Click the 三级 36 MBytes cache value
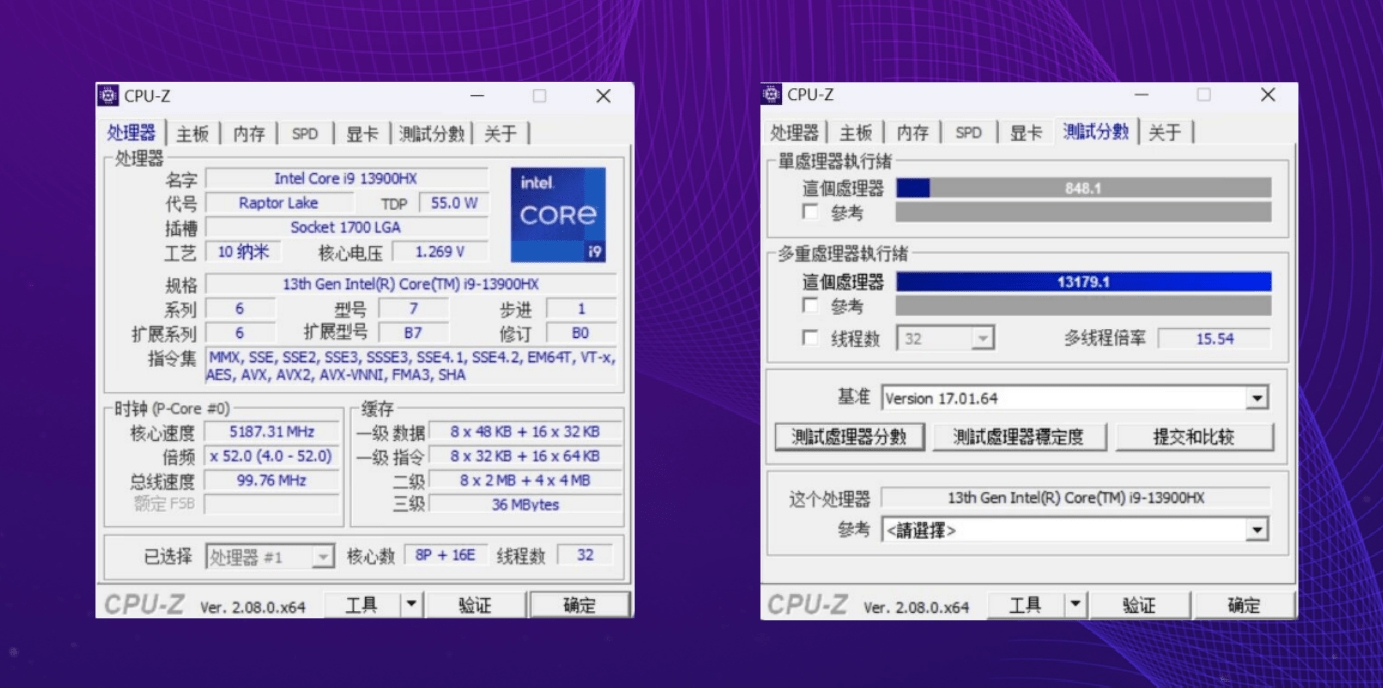 (525, 505)
